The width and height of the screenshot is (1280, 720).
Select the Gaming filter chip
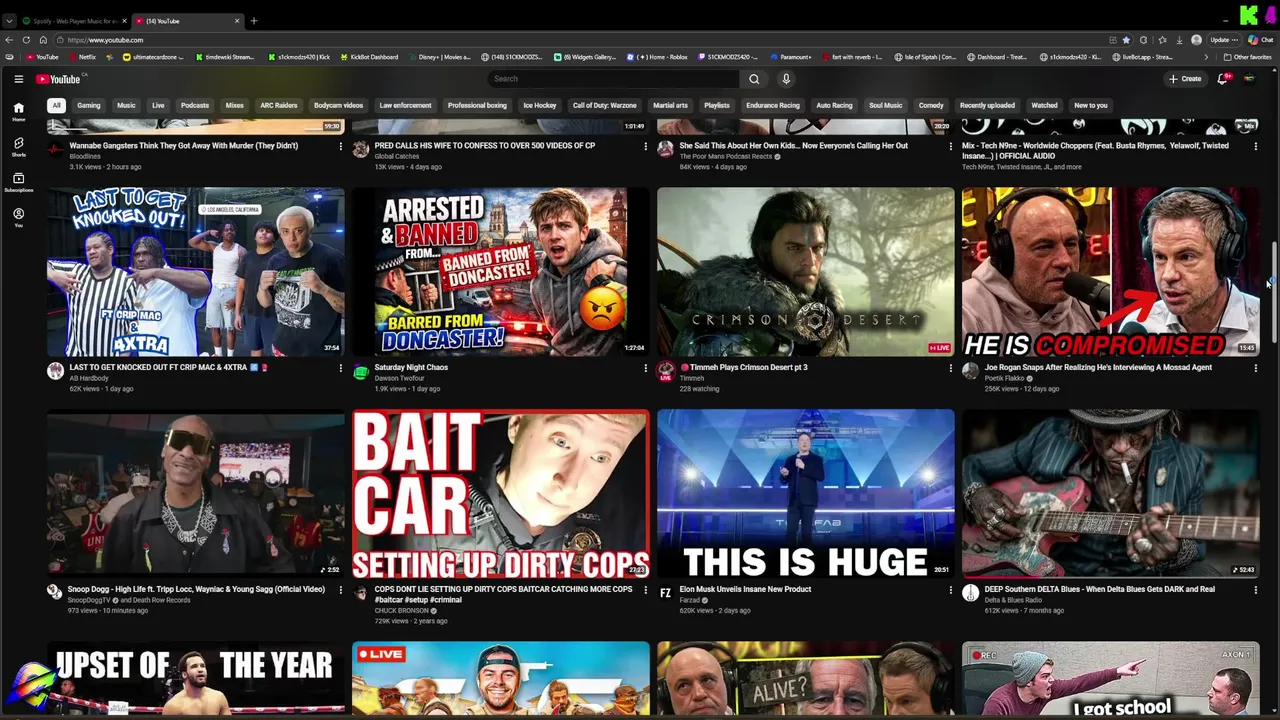(89, 105)
